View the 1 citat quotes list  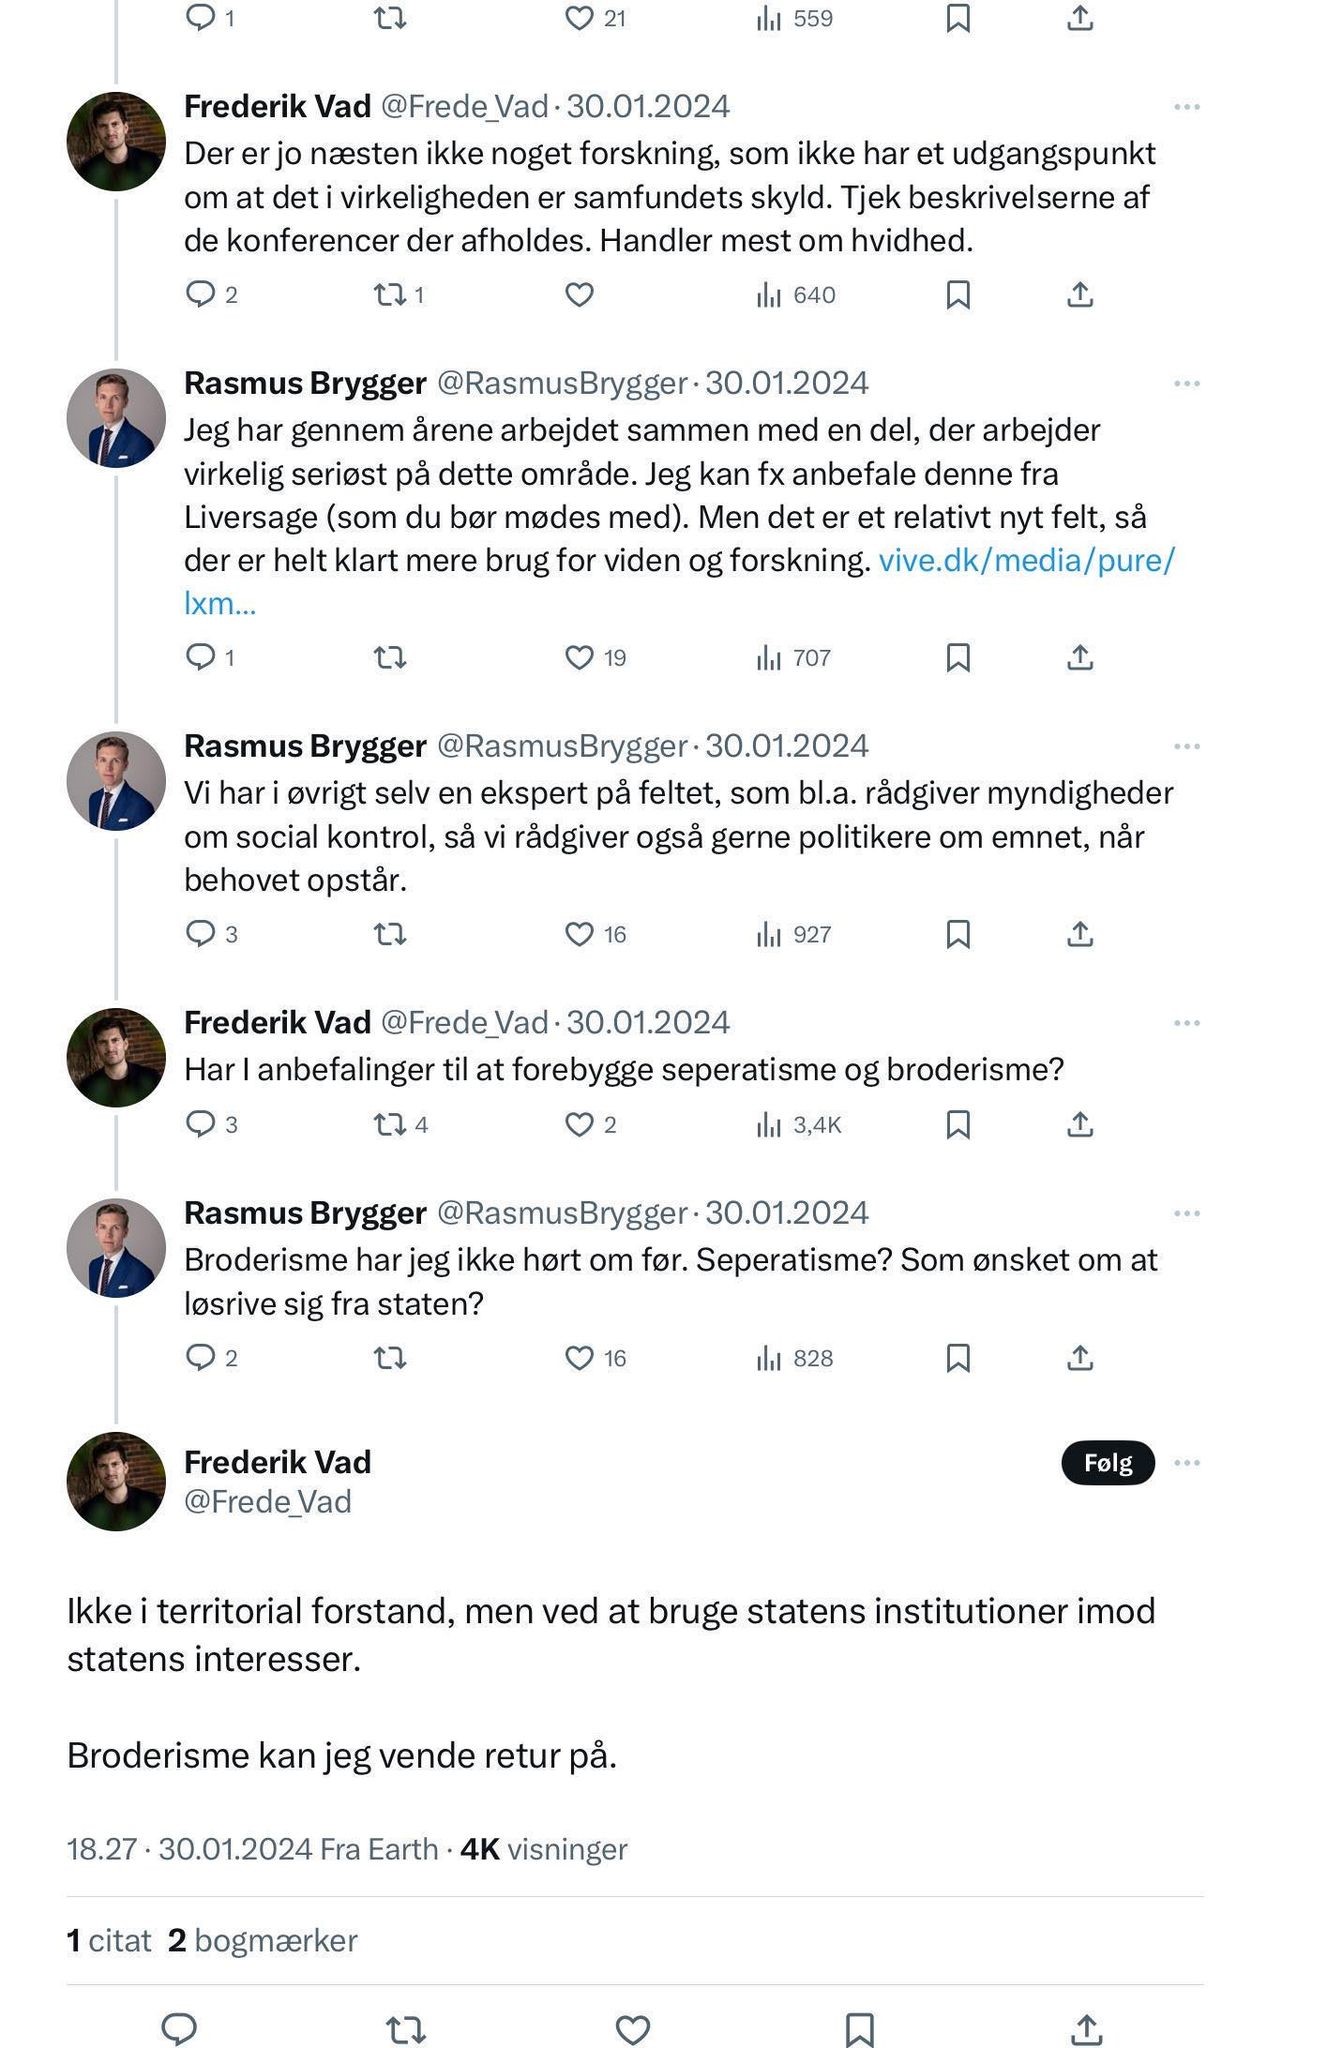tap(109, 1941)
